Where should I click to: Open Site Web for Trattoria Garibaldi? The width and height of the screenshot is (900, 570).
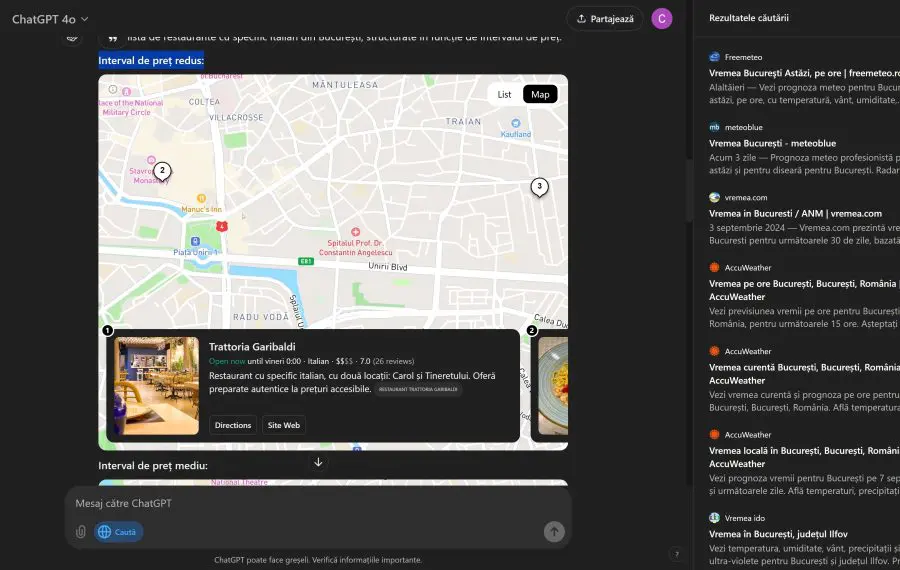[x=284, y=425]
